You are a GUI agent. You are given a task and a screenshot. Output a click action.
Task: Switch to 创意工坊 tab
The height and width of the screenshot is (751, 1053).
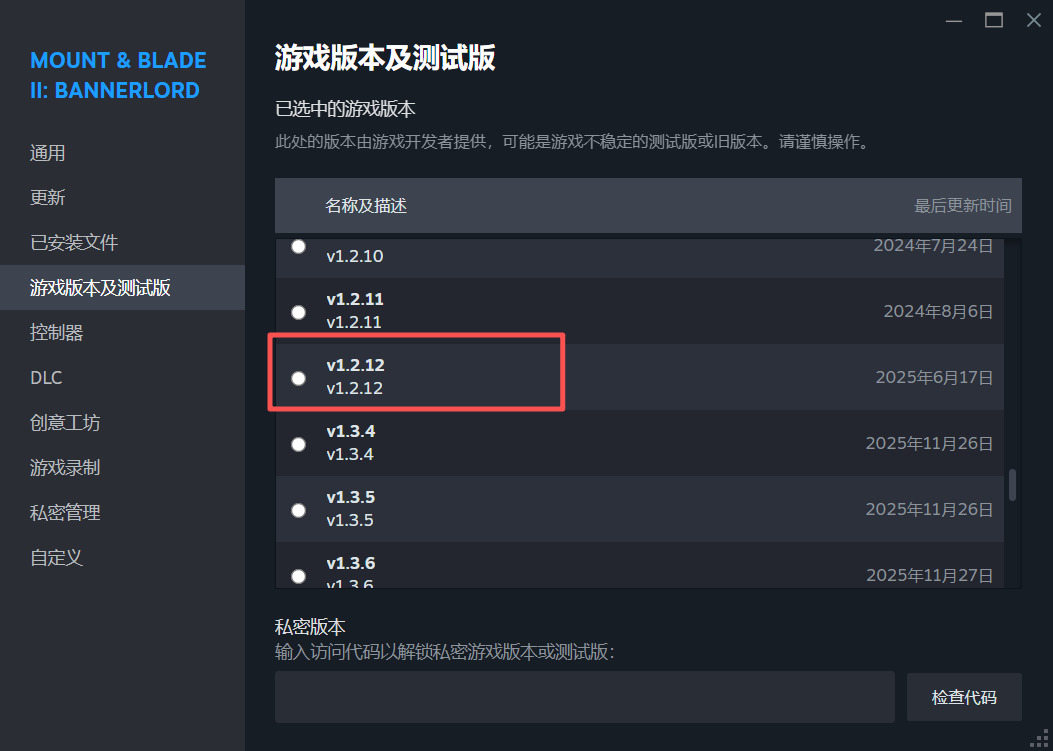[65, 423]
